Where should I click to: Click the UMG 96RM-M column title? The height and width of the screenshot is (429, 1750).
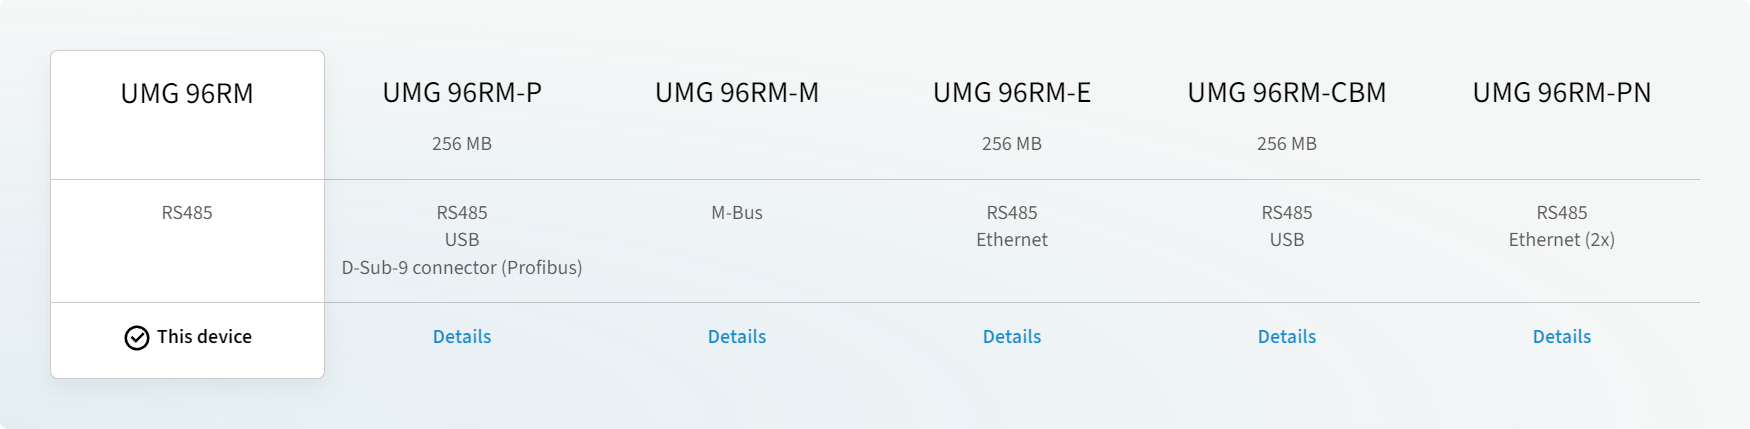[737, 93]
